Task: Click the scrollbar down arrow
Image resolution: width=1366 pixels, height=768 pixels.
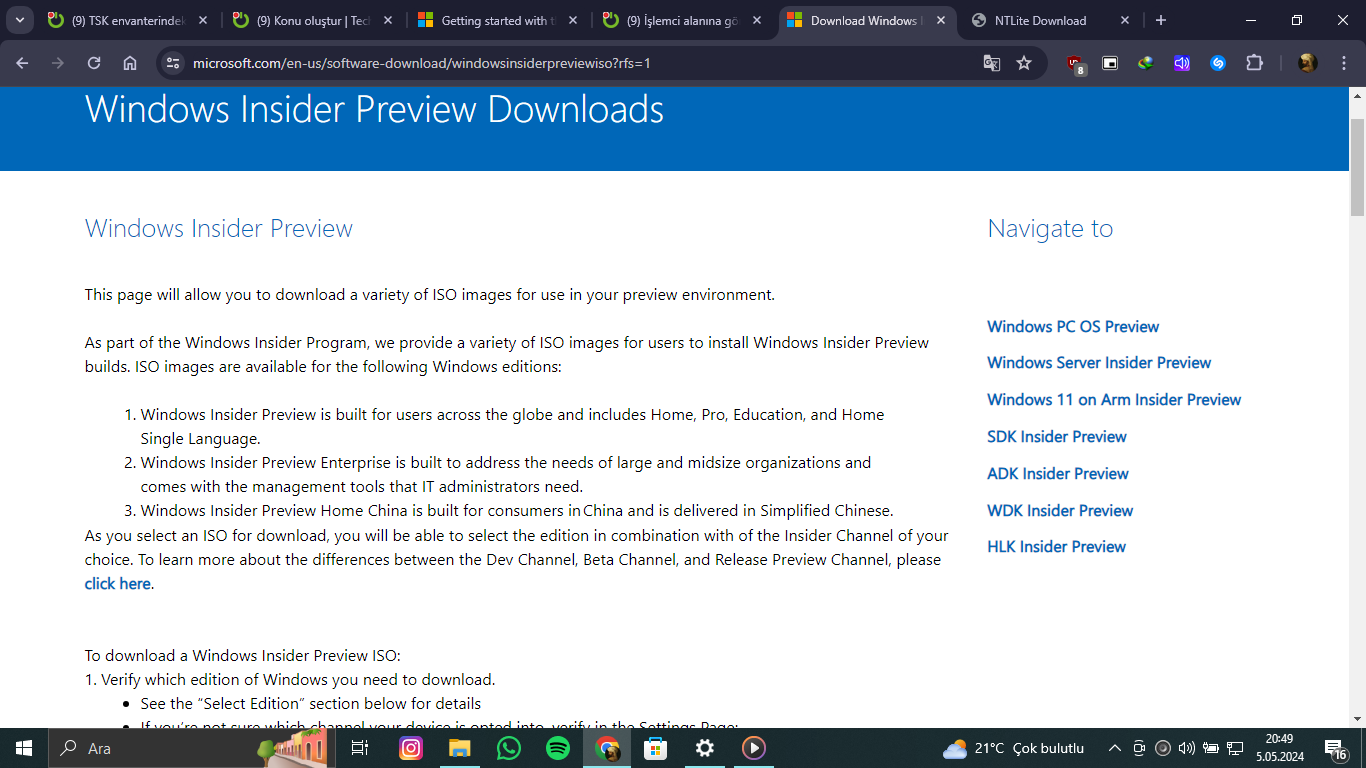Action: pos(1357,718)
